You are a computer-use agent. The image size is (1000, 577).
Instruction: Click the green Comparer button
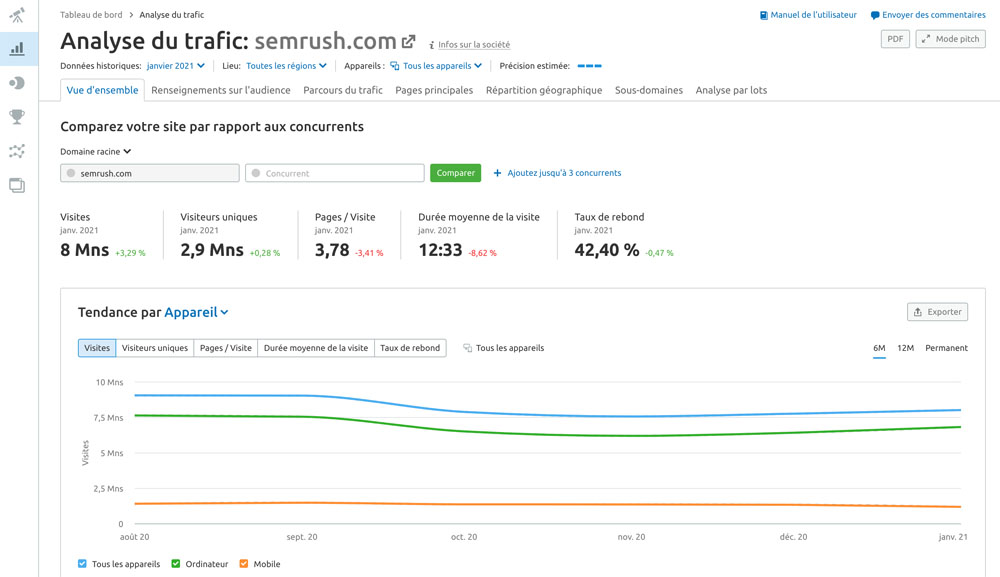tap(455, 173)
